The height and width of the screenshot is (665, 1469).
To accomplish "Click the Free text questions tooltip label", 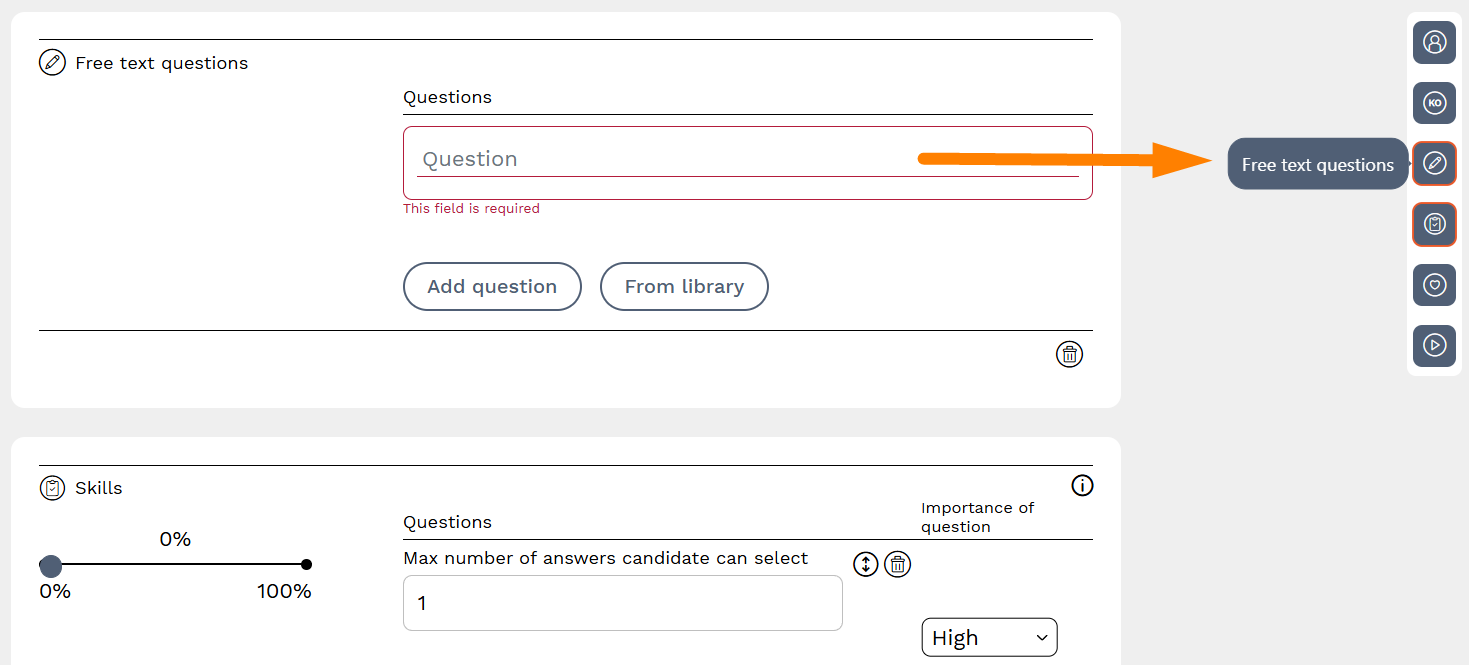I will 1317,165.
